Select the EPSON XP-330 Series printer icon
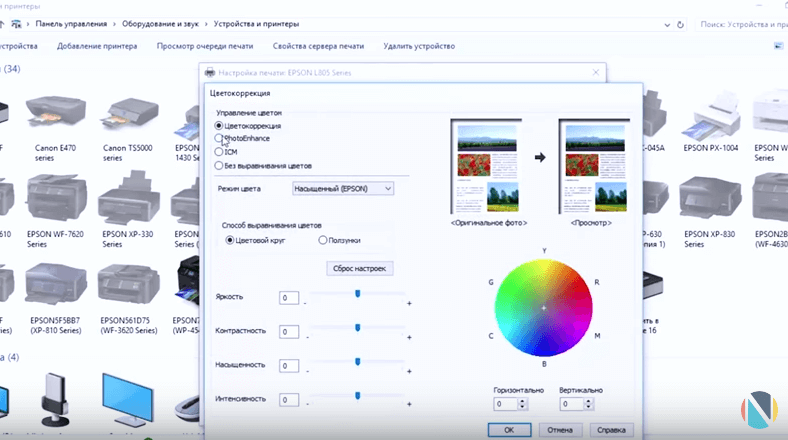Image resolution: width=788 pixels, height=440 pixels. click(x=129, y=198)
